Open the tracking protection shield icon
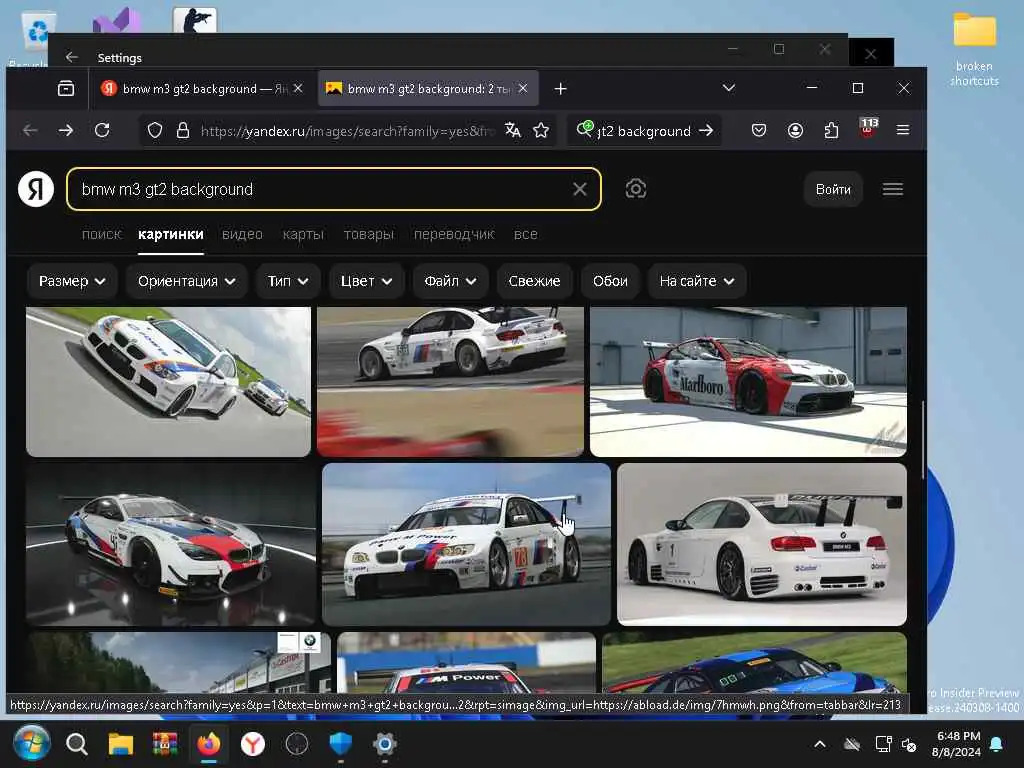This screenshot has height=768, width=1024. pos(155,131)
